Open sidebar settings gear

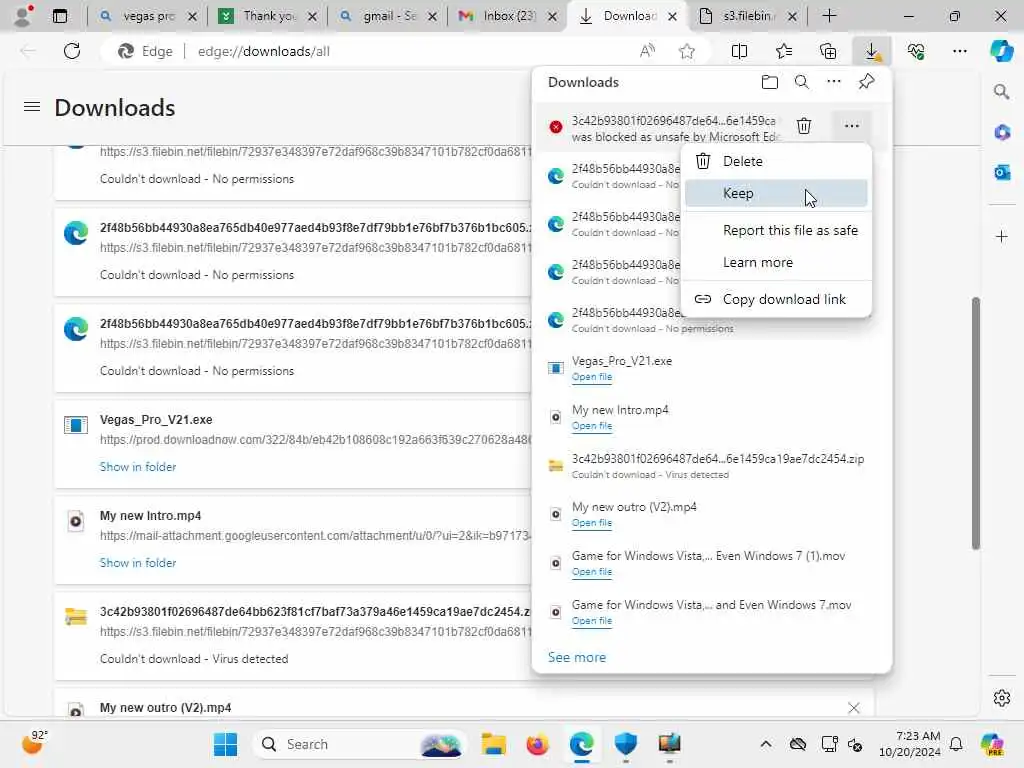(x=1002, y=698)
